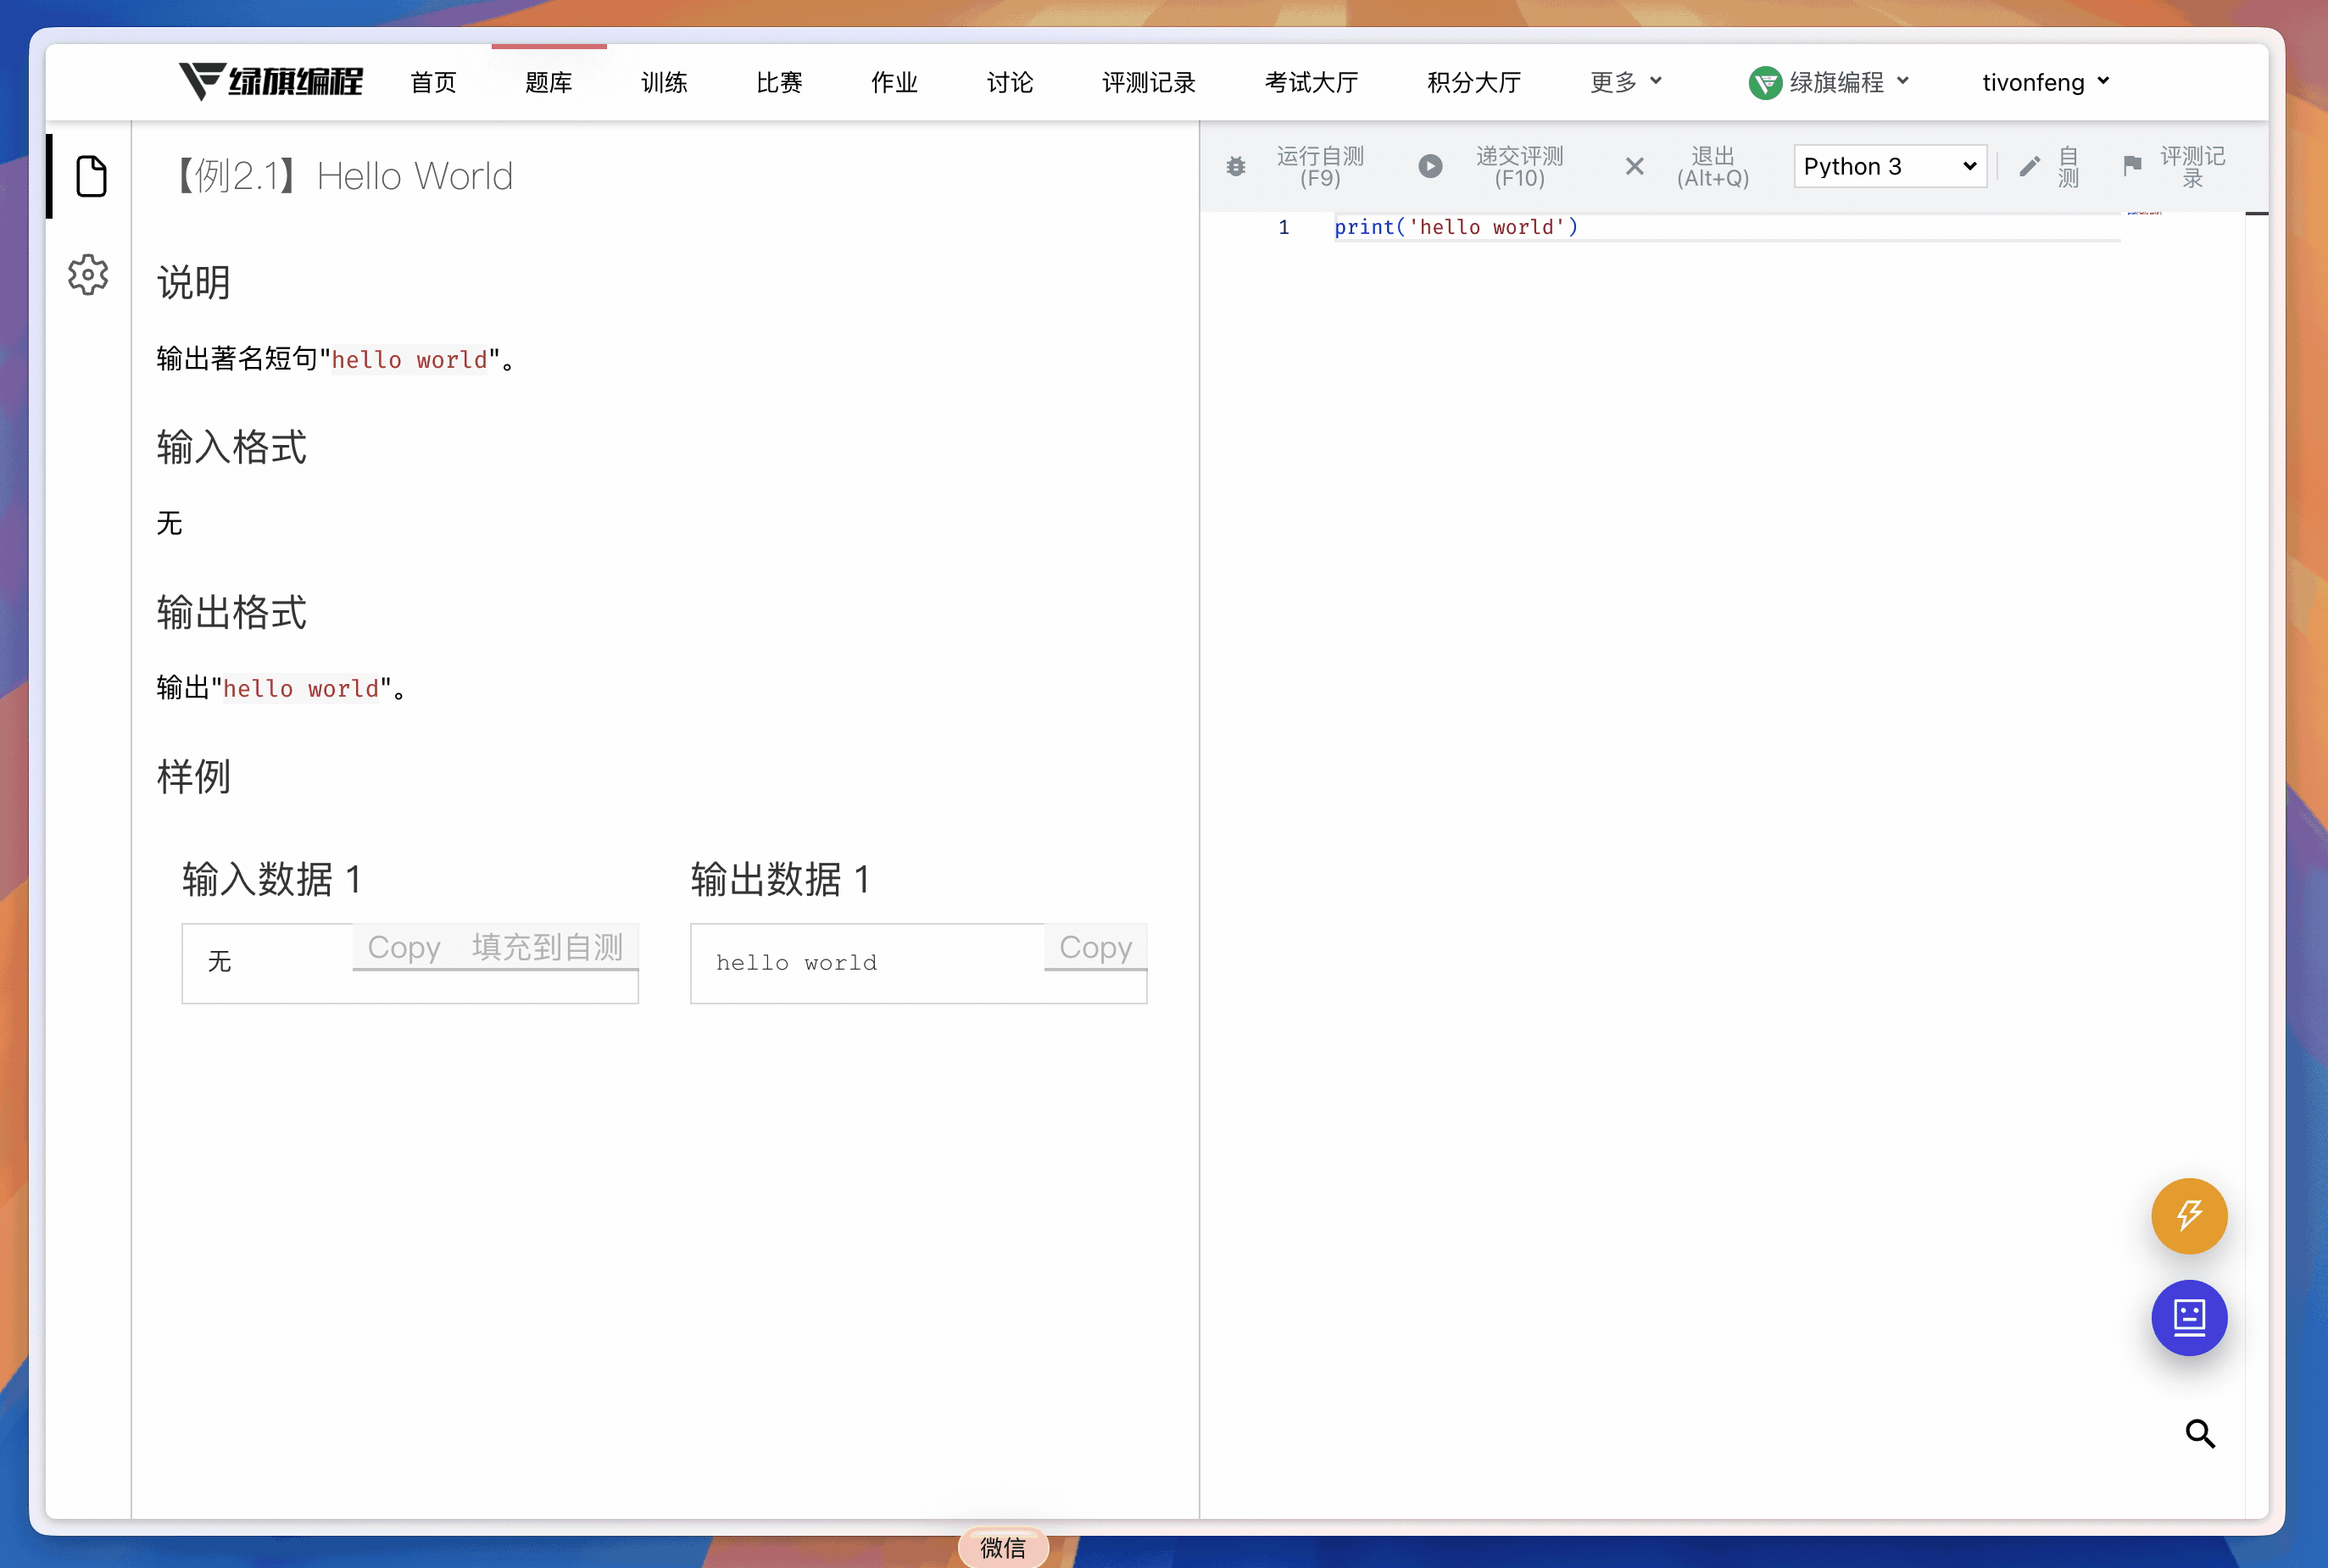Screen dimensions: 2328x1568
Task: Click the X icon to exit the editor
Action: tap(1633, 166)
